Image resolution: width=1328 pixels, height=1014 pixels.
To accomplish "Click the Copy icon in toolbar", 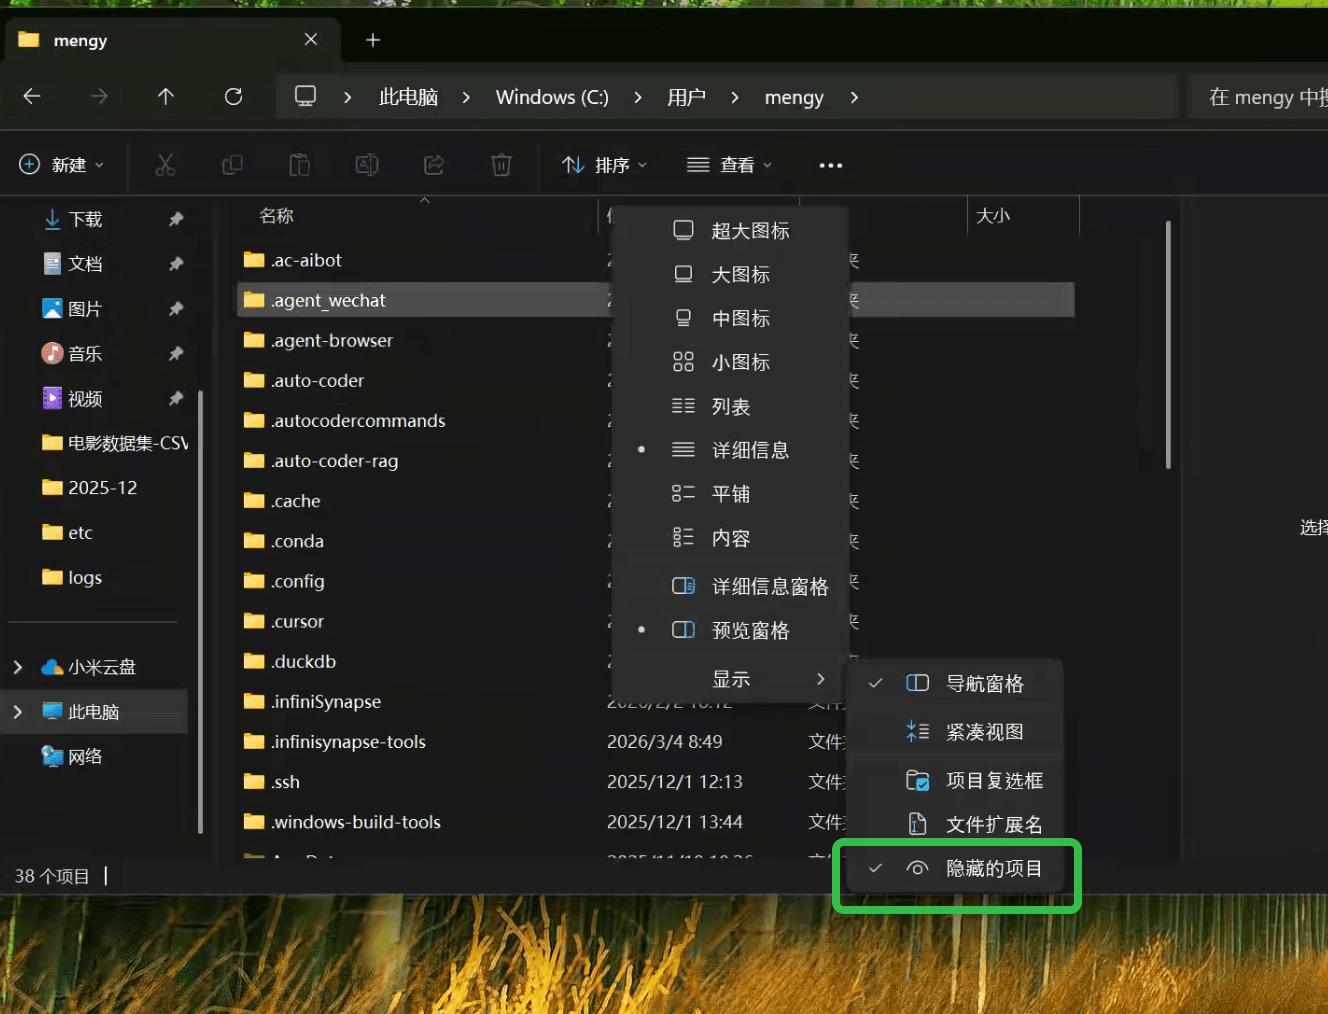I will 232,165.
